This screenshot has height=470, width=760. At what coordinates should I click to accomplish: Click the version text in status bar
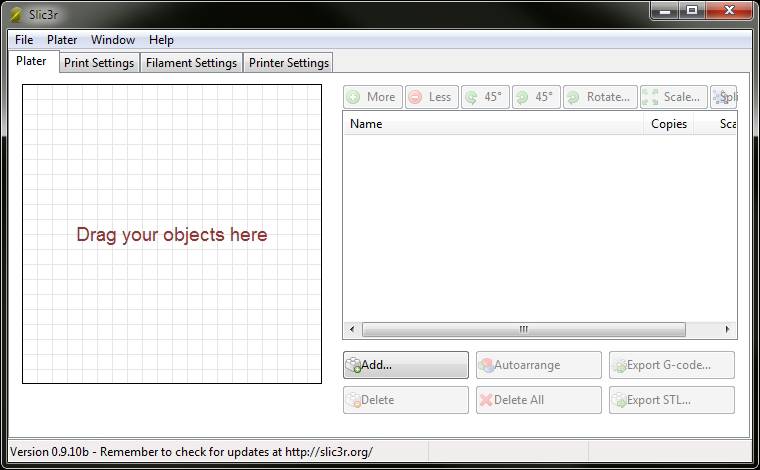191,452
